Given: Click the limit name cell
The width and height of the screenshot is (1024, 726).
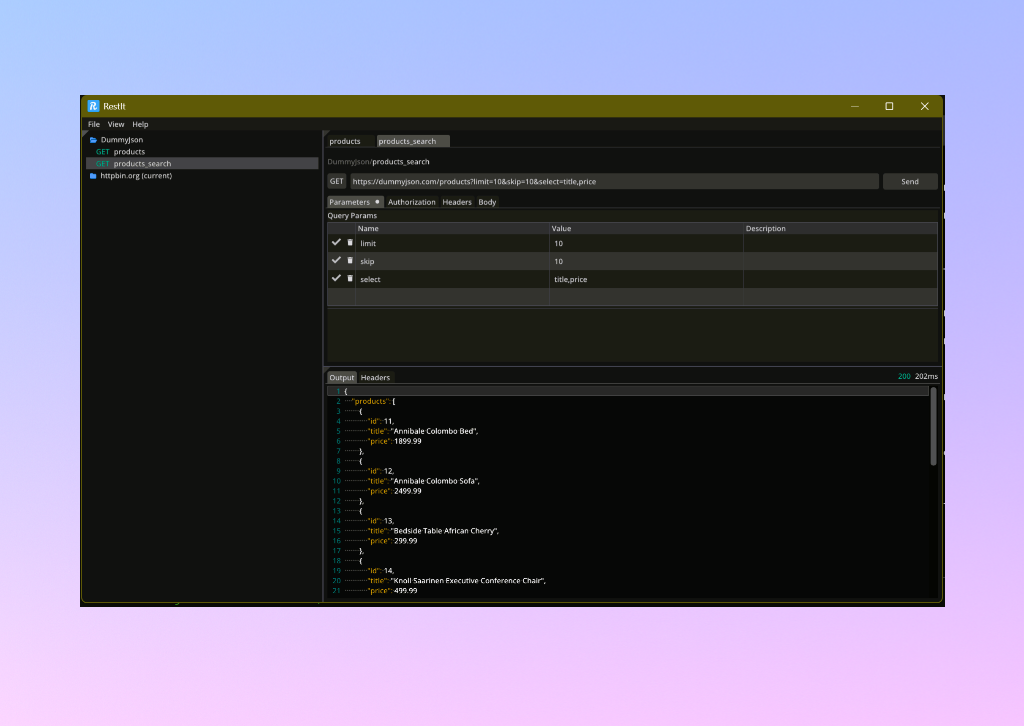Looking at the screenshot, I should [452, 243].
